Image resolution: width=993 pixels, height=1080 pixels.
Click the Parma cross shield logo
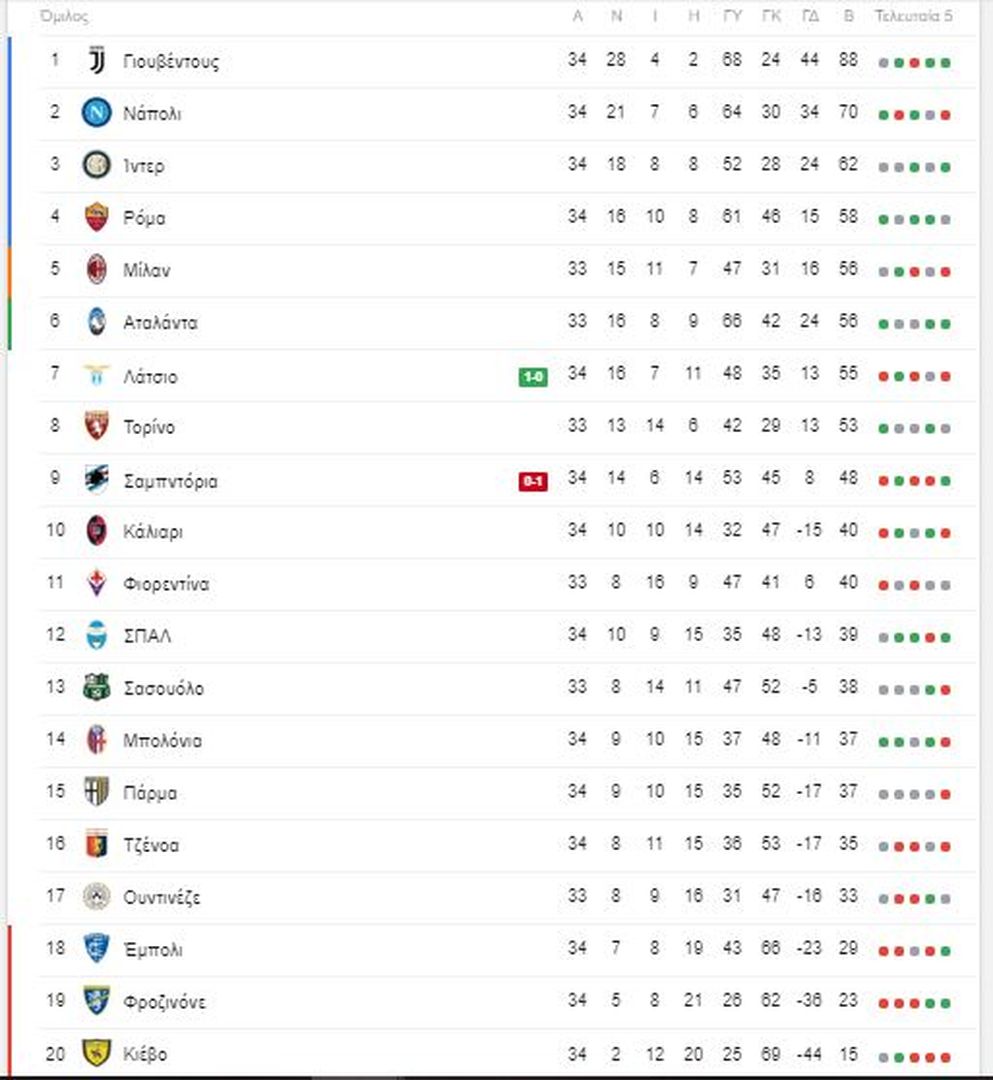96,792
